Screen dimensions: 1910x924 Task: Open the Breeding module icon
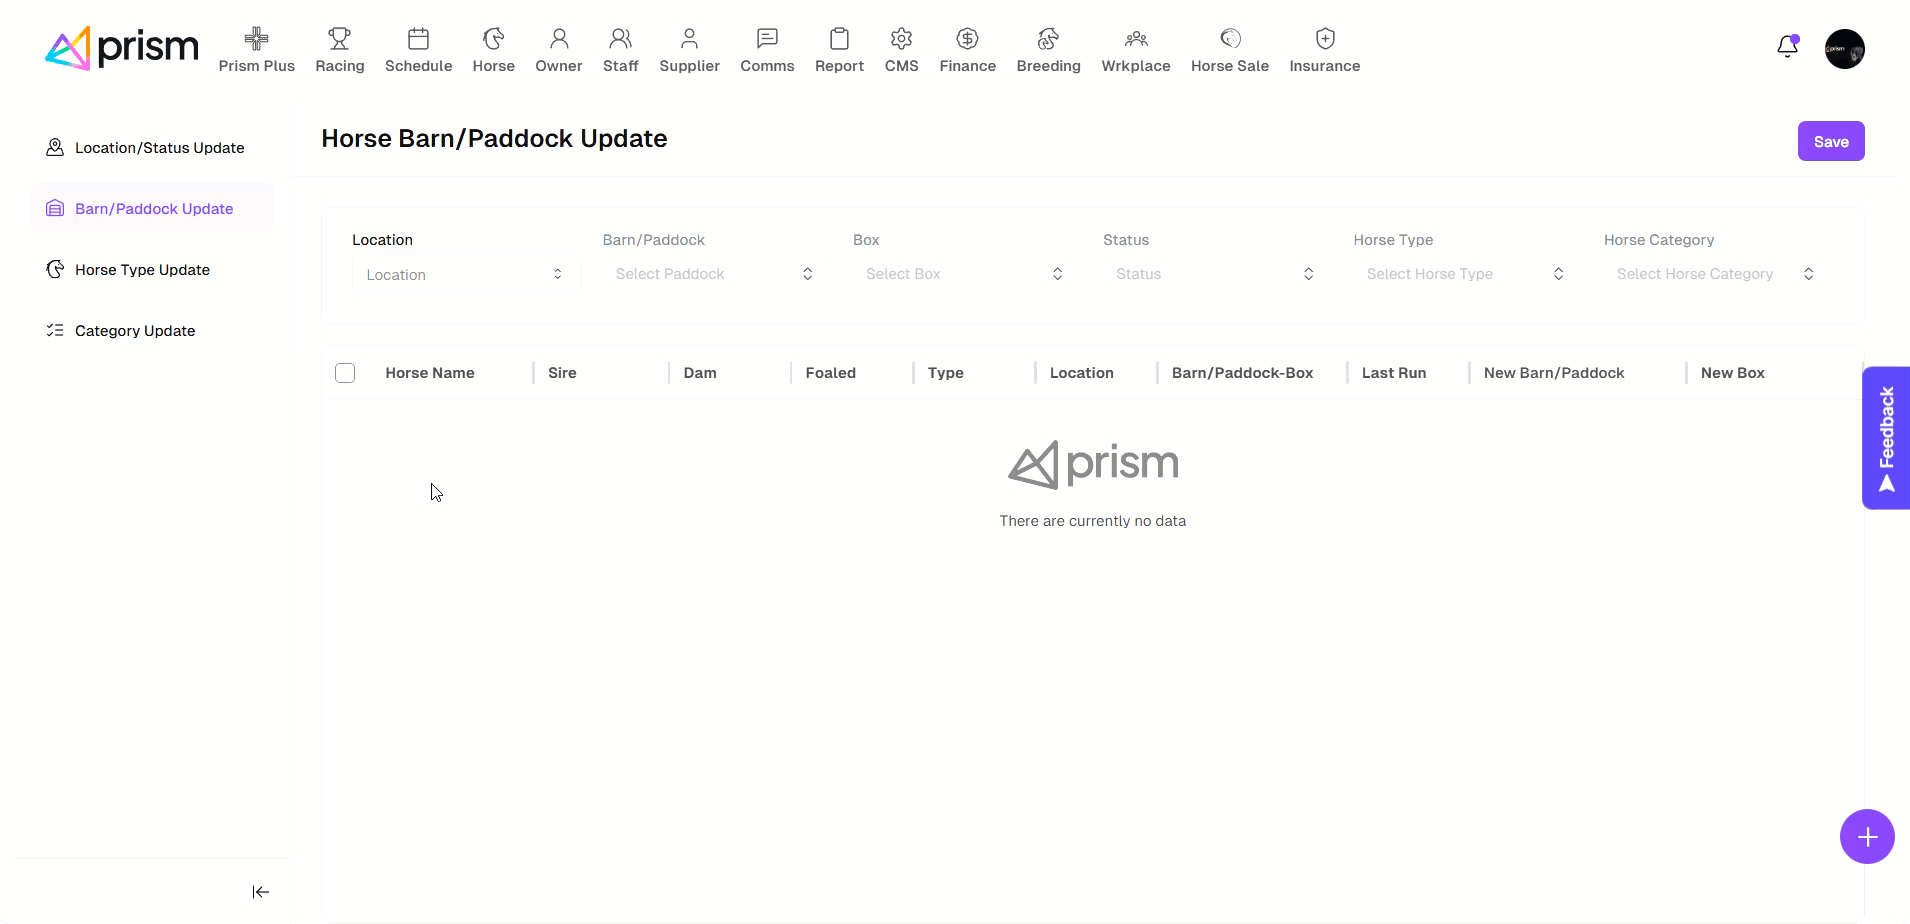pos(1048,39)
